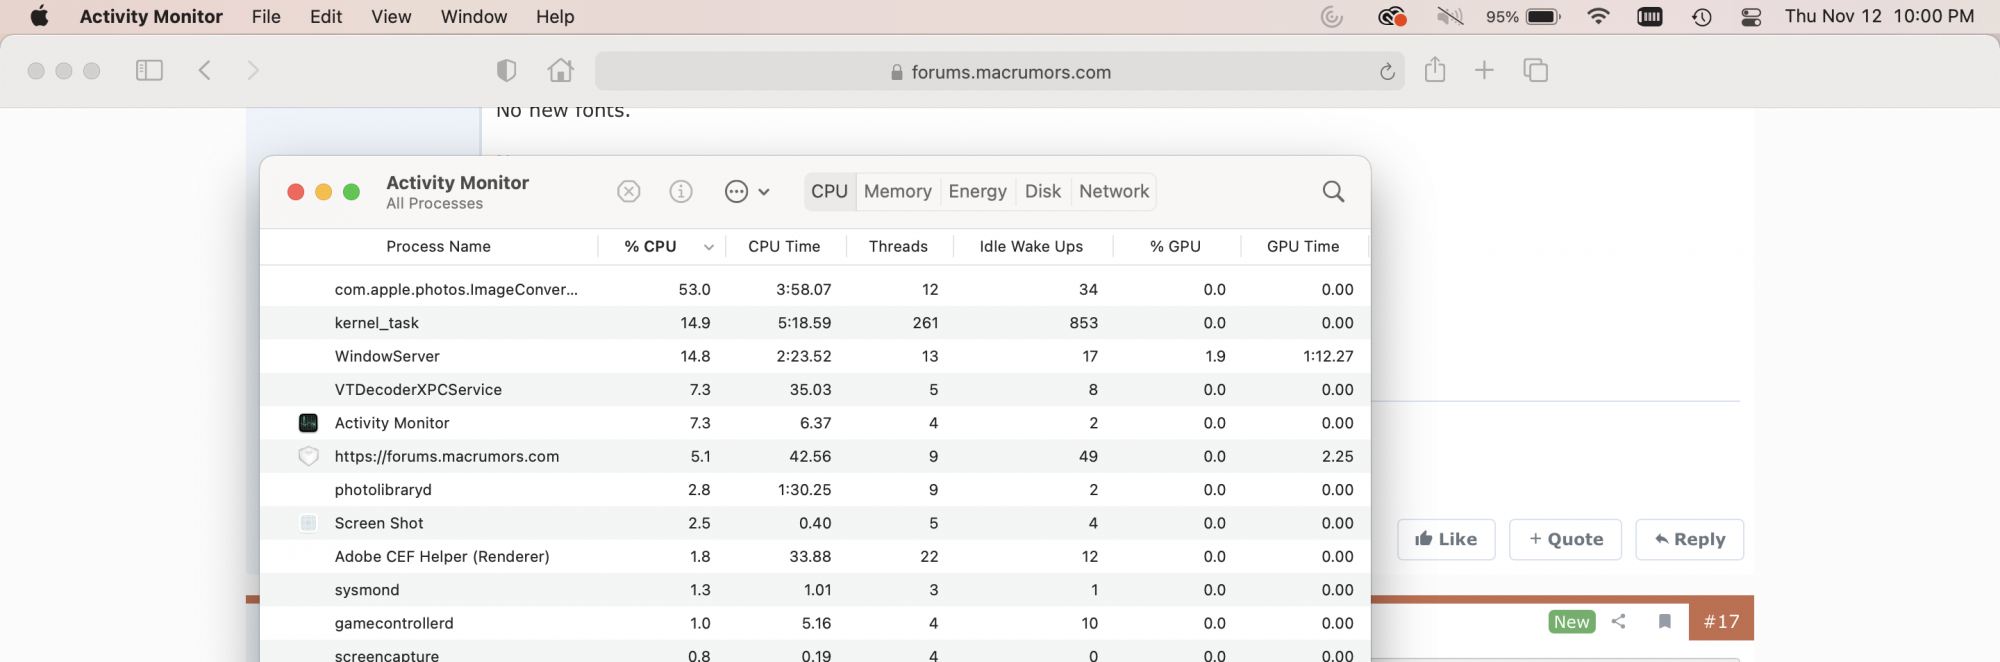This screenshot has width=2000, height=662.
Task: Search processes with the magnifier icon
Action: (1333, 191)
